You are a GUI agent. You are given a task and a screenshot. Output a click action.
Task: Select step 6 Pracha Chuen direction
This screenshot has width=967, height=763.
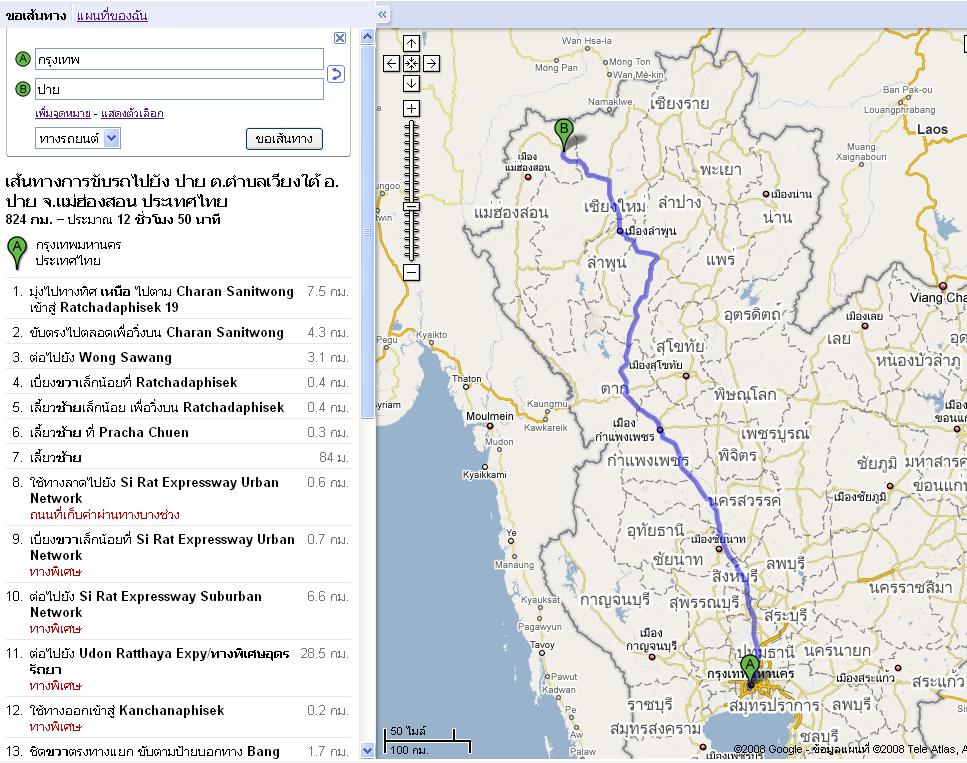click(178, 432)
